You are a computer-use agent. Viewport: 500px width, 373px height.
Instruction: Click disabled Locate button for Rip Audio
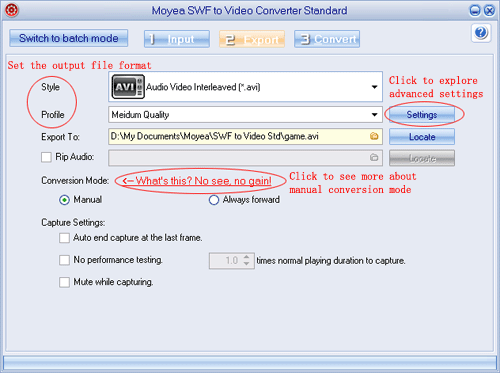point(422,158)
